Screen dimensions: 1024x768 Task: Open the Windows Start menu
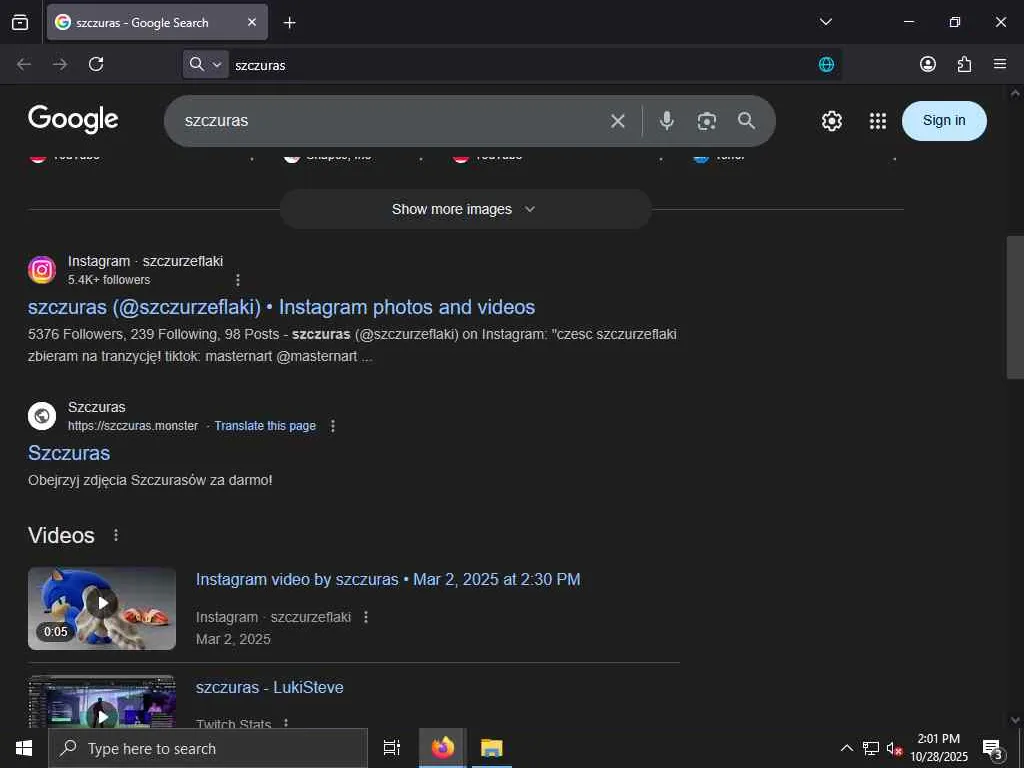pyautogui.click(x=24, y=748)
